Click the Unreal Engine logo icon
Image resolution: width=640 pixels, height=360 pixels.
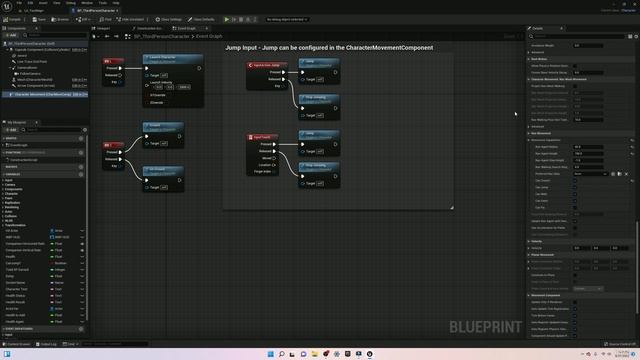coord(7,6)
